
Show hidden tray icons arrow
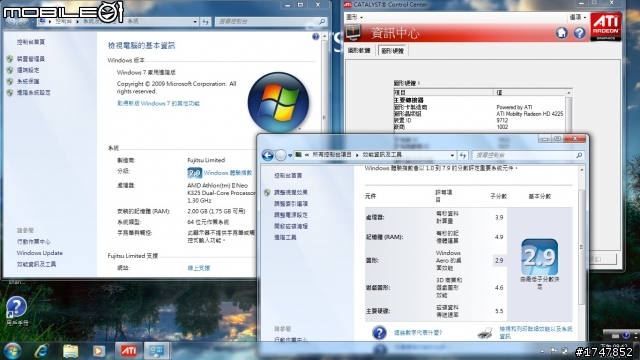coord(542,351)
